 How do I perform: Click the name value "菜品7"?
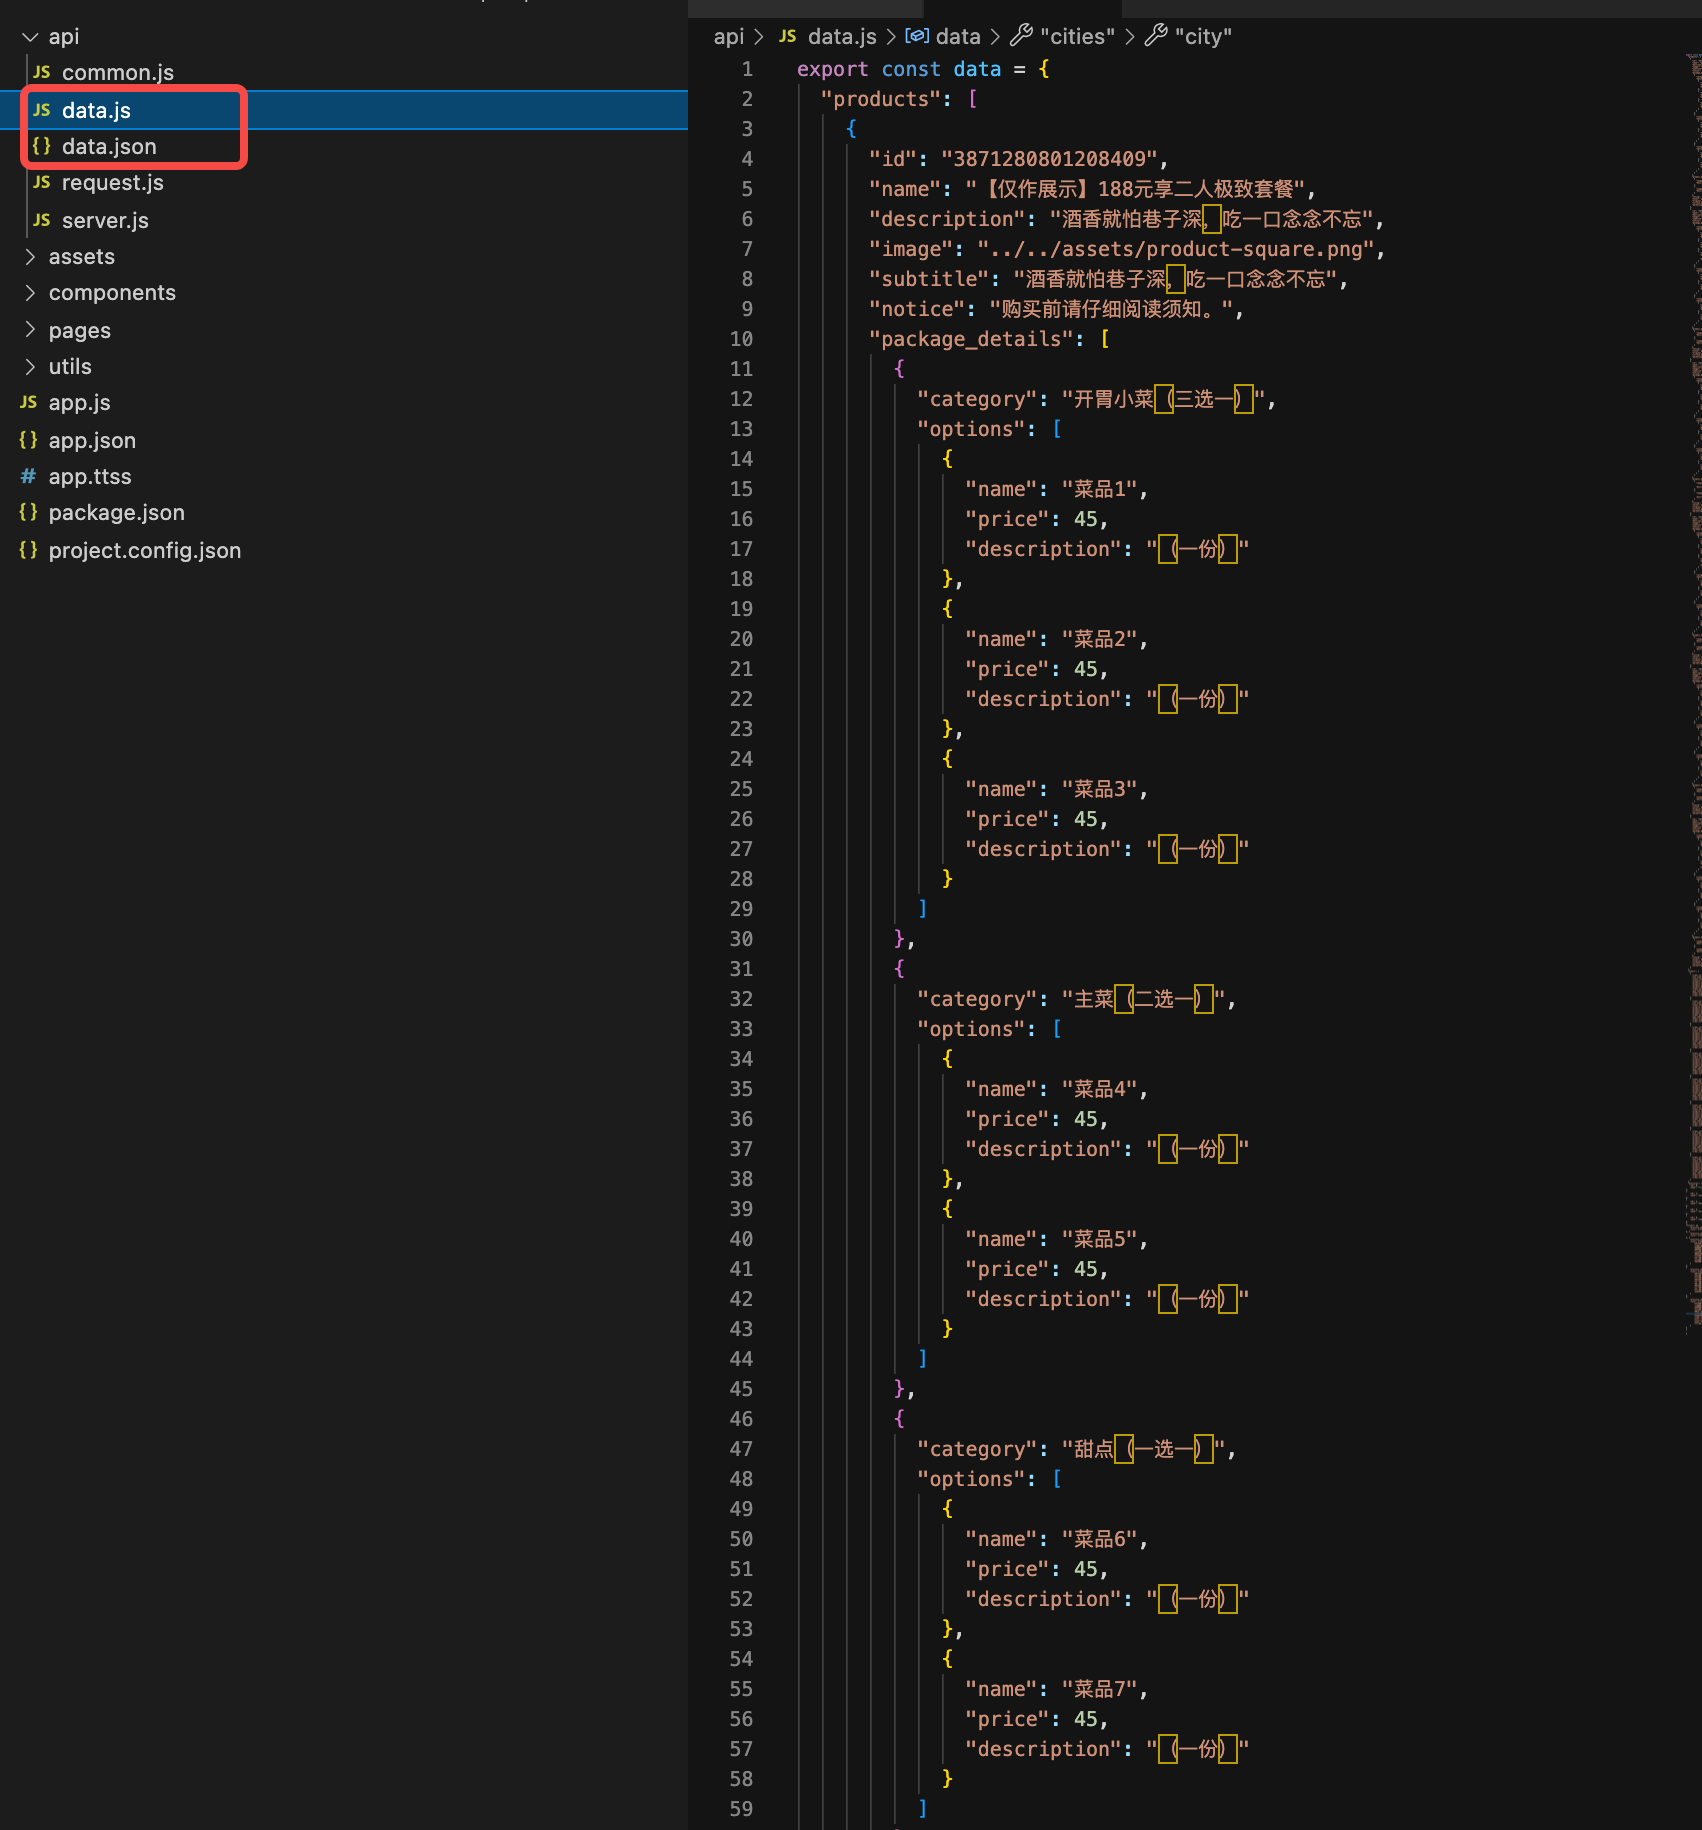[x=1099, y=1690]
